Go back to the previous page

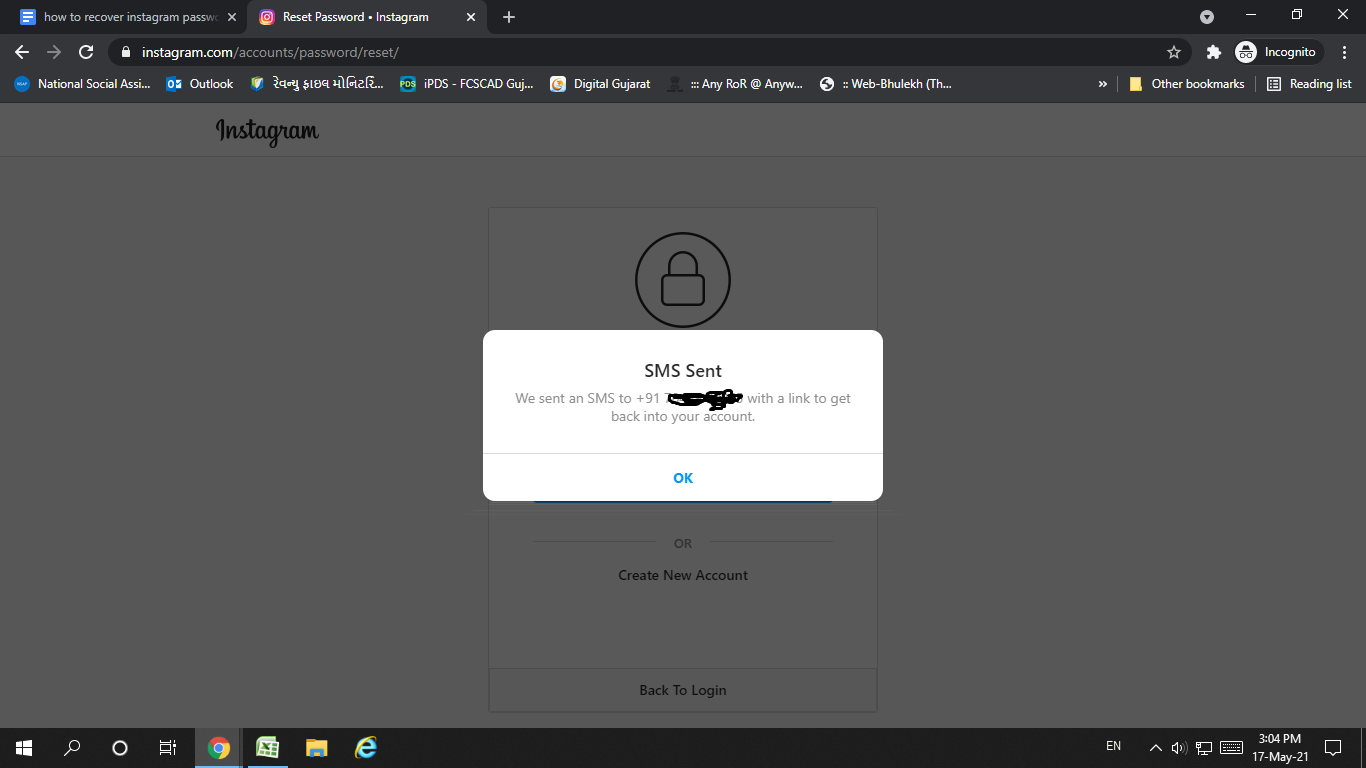click(x=22, y=52)
